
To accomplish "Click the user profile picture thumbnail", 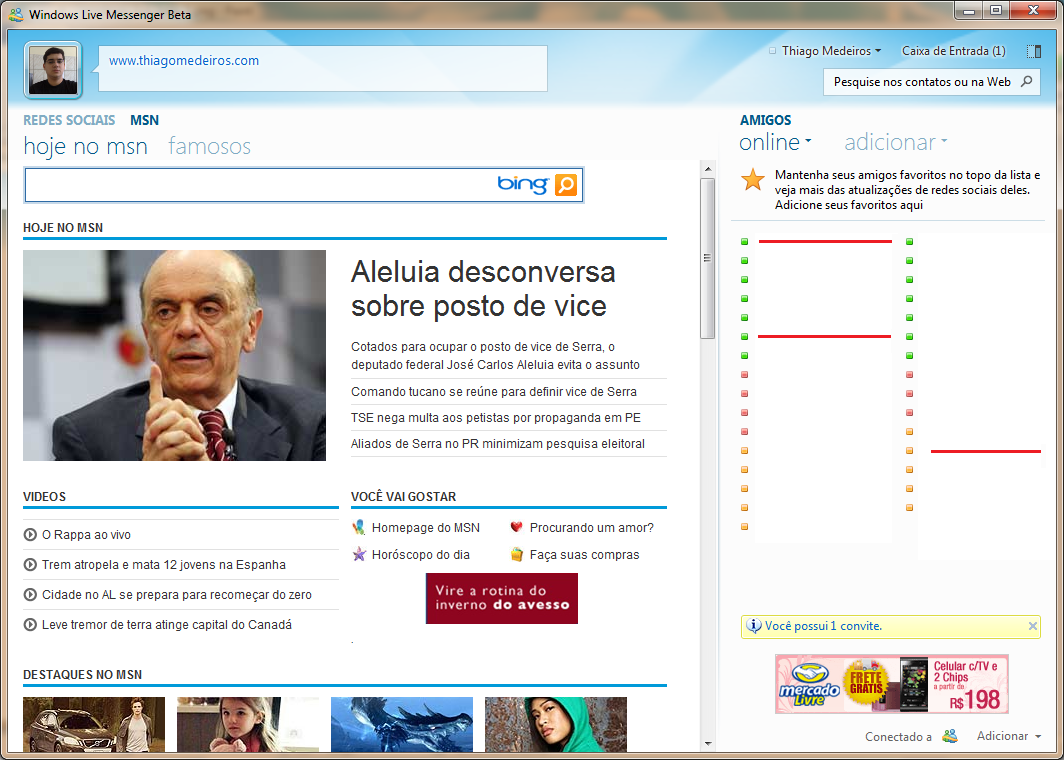I will coord(53,70).
